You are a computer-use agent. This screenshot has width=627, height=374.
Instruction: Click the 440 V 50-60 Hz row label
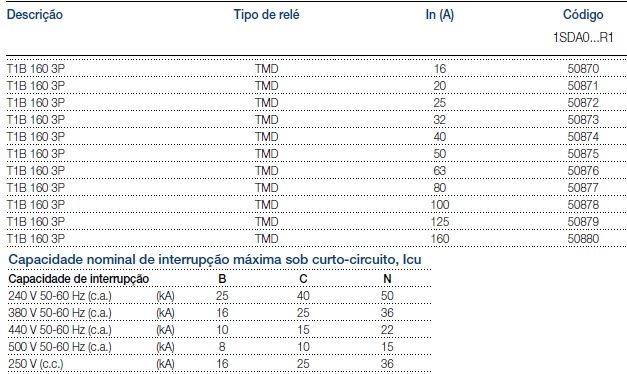pyautogui.click(x=60, y=330)
